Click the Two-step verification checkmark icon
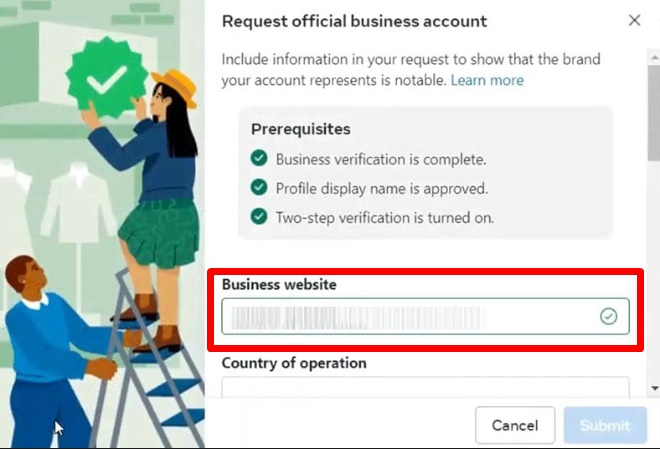The image size is (660, 449). point(259,216)
